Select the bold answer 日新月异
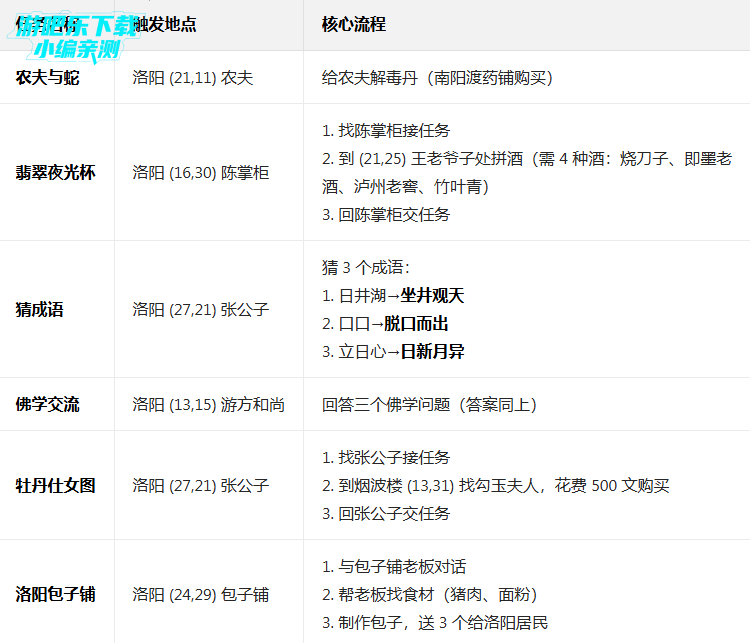 (x=433, y=352)
